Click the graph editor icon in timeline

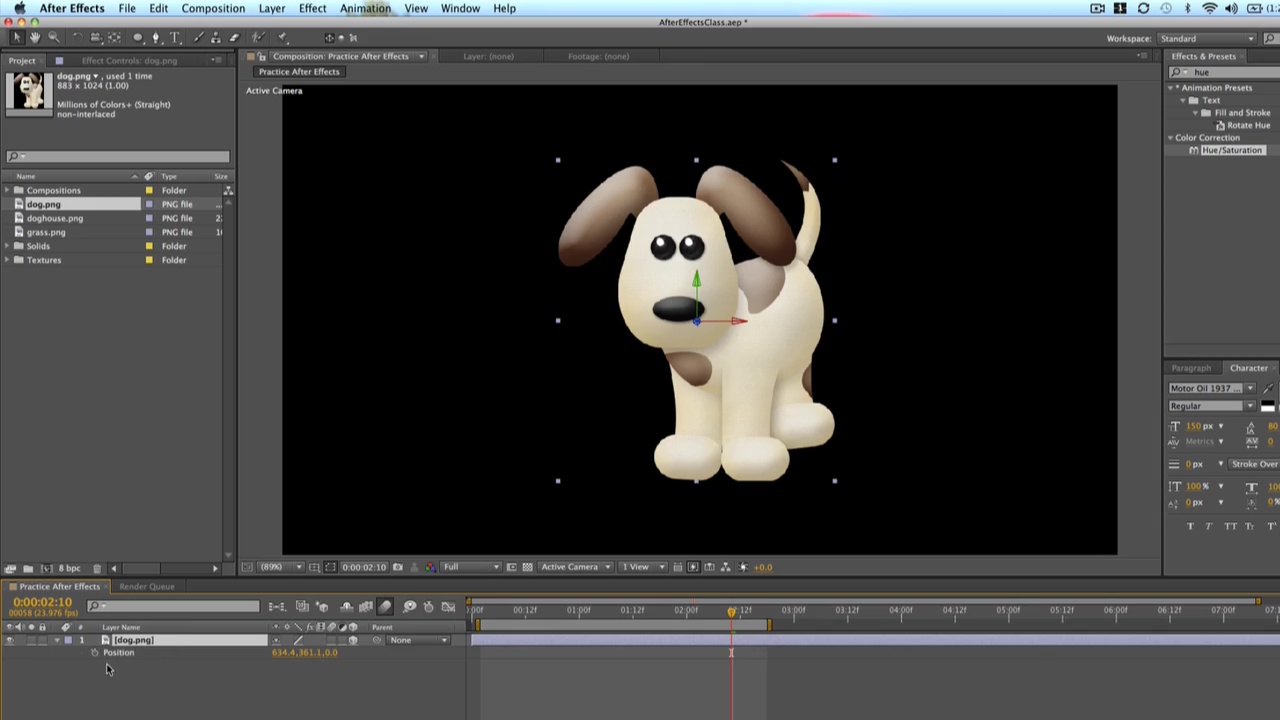[447, 606]
